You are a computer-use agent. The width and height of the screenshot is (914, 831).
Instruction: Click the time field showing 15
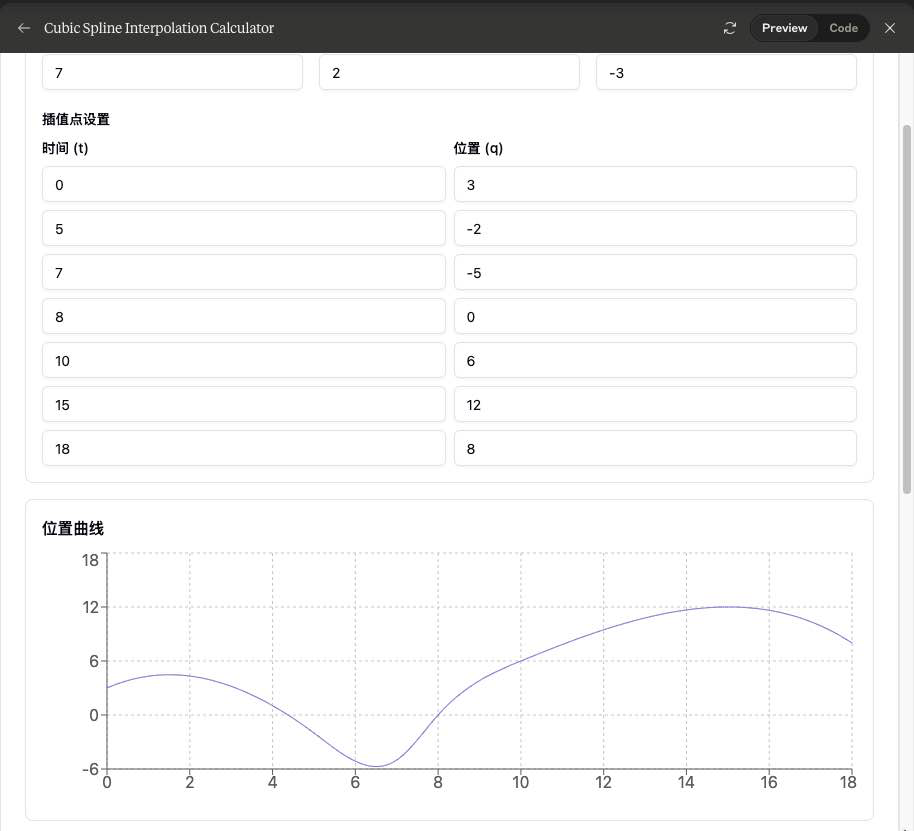click(244, 404)
